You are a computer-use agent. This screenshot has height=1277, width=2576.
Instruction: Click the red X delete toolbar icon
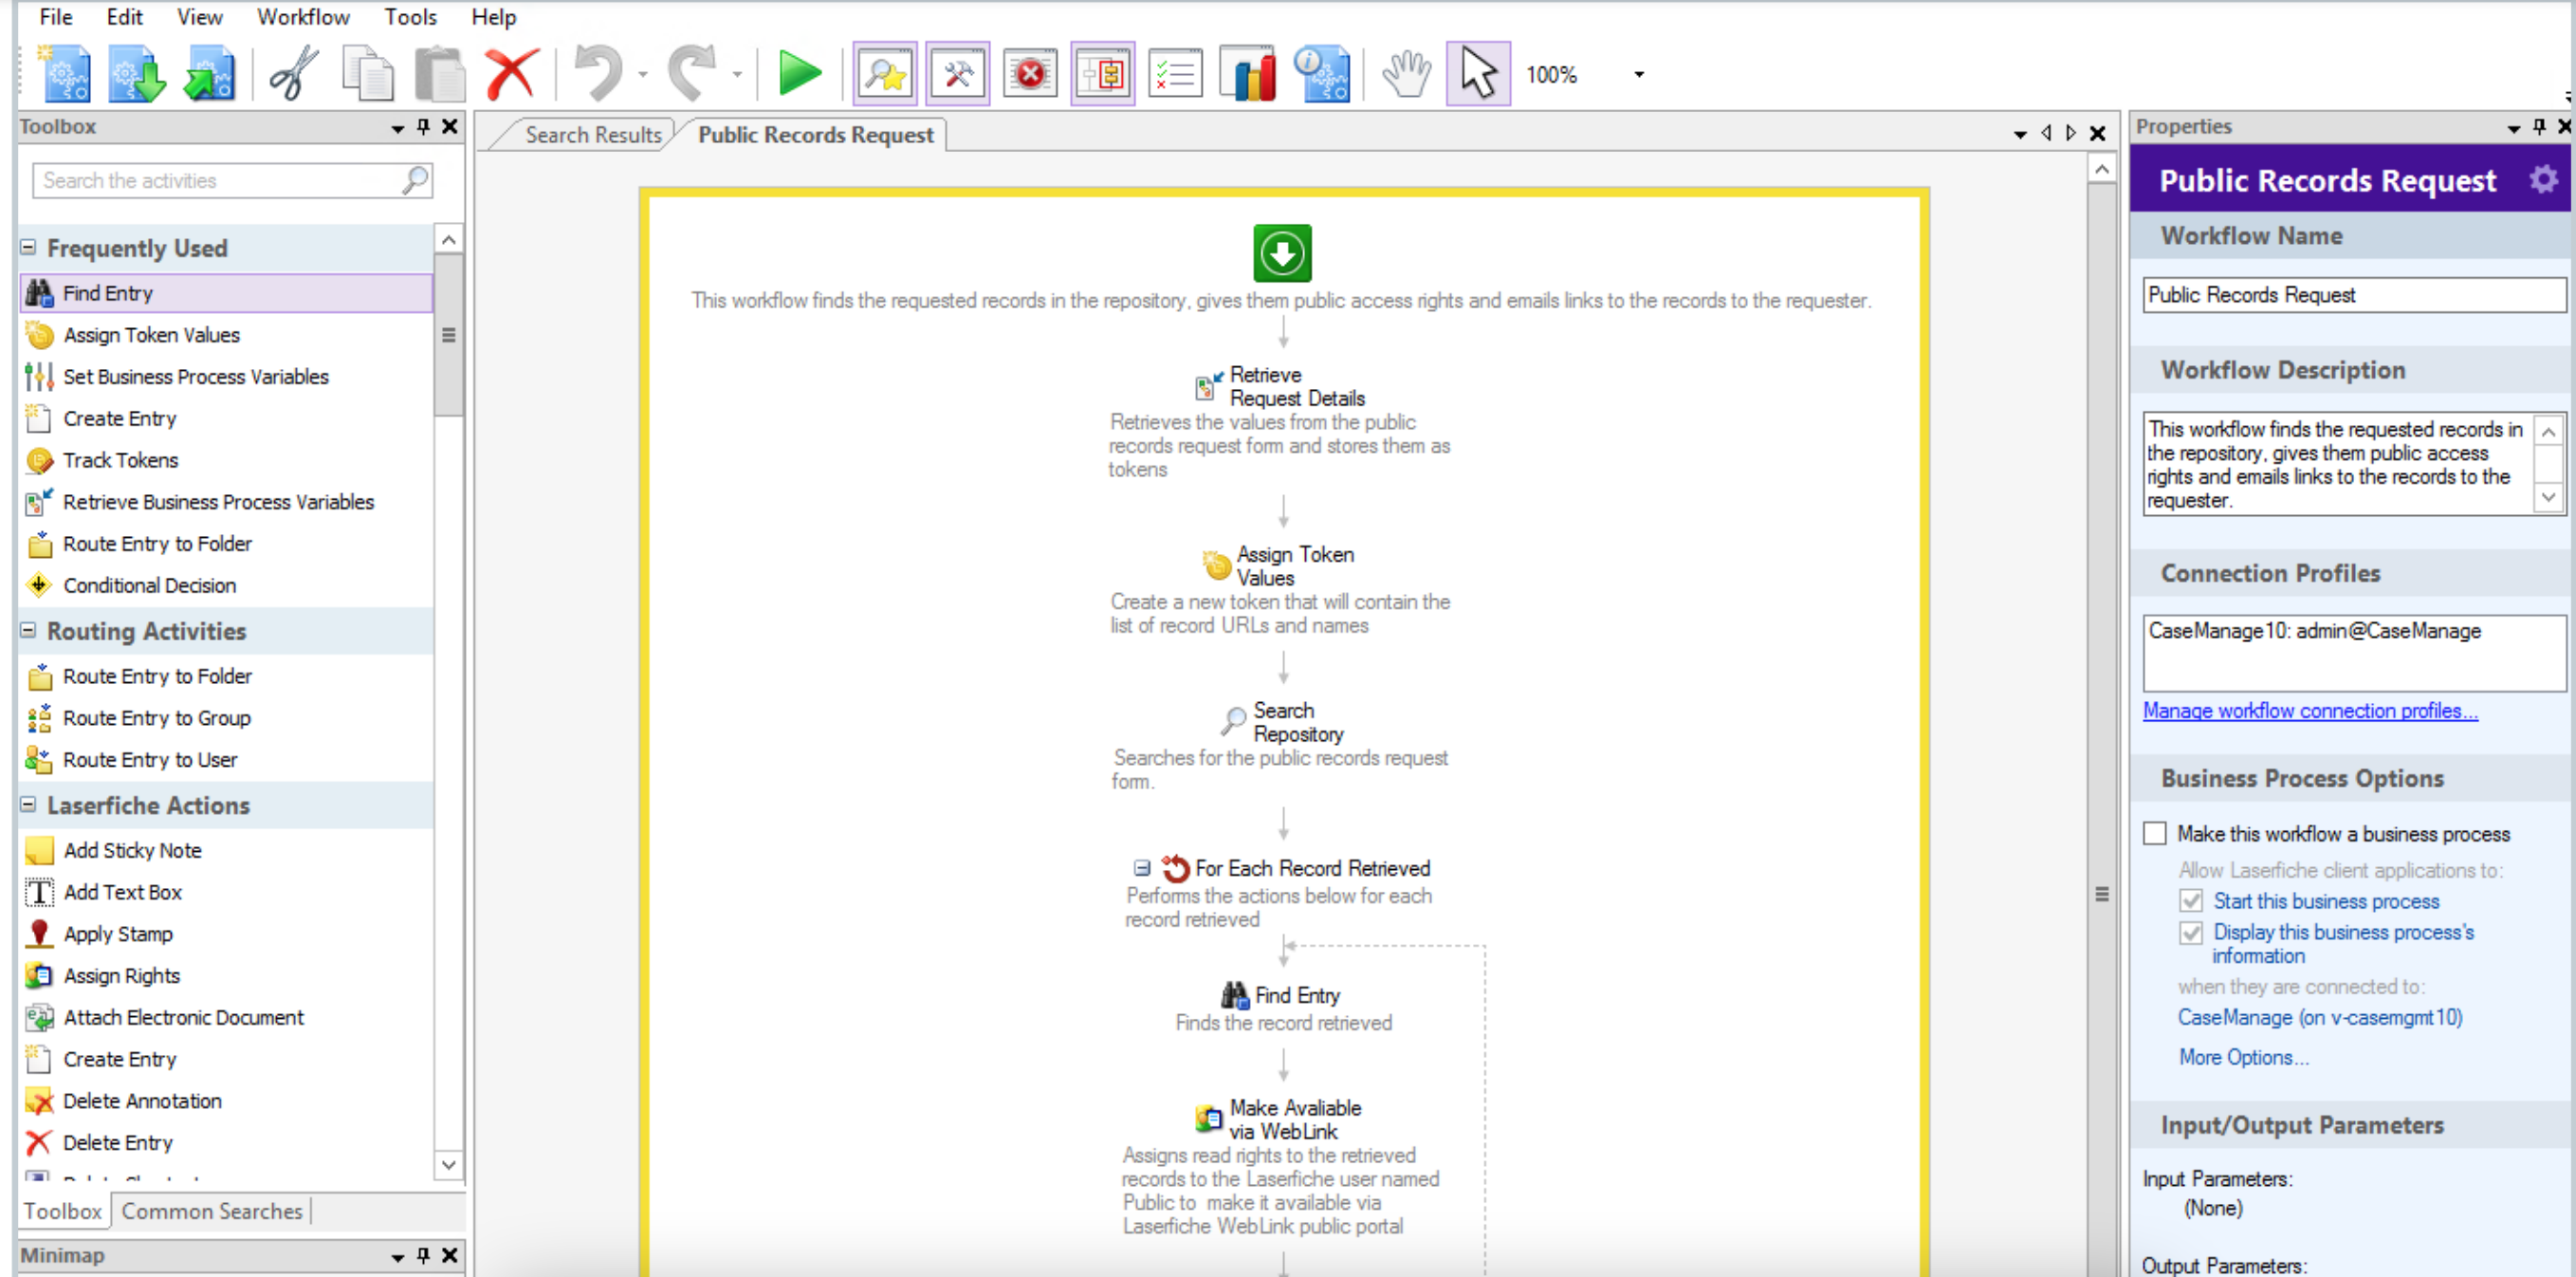click(x=511, y=74)
